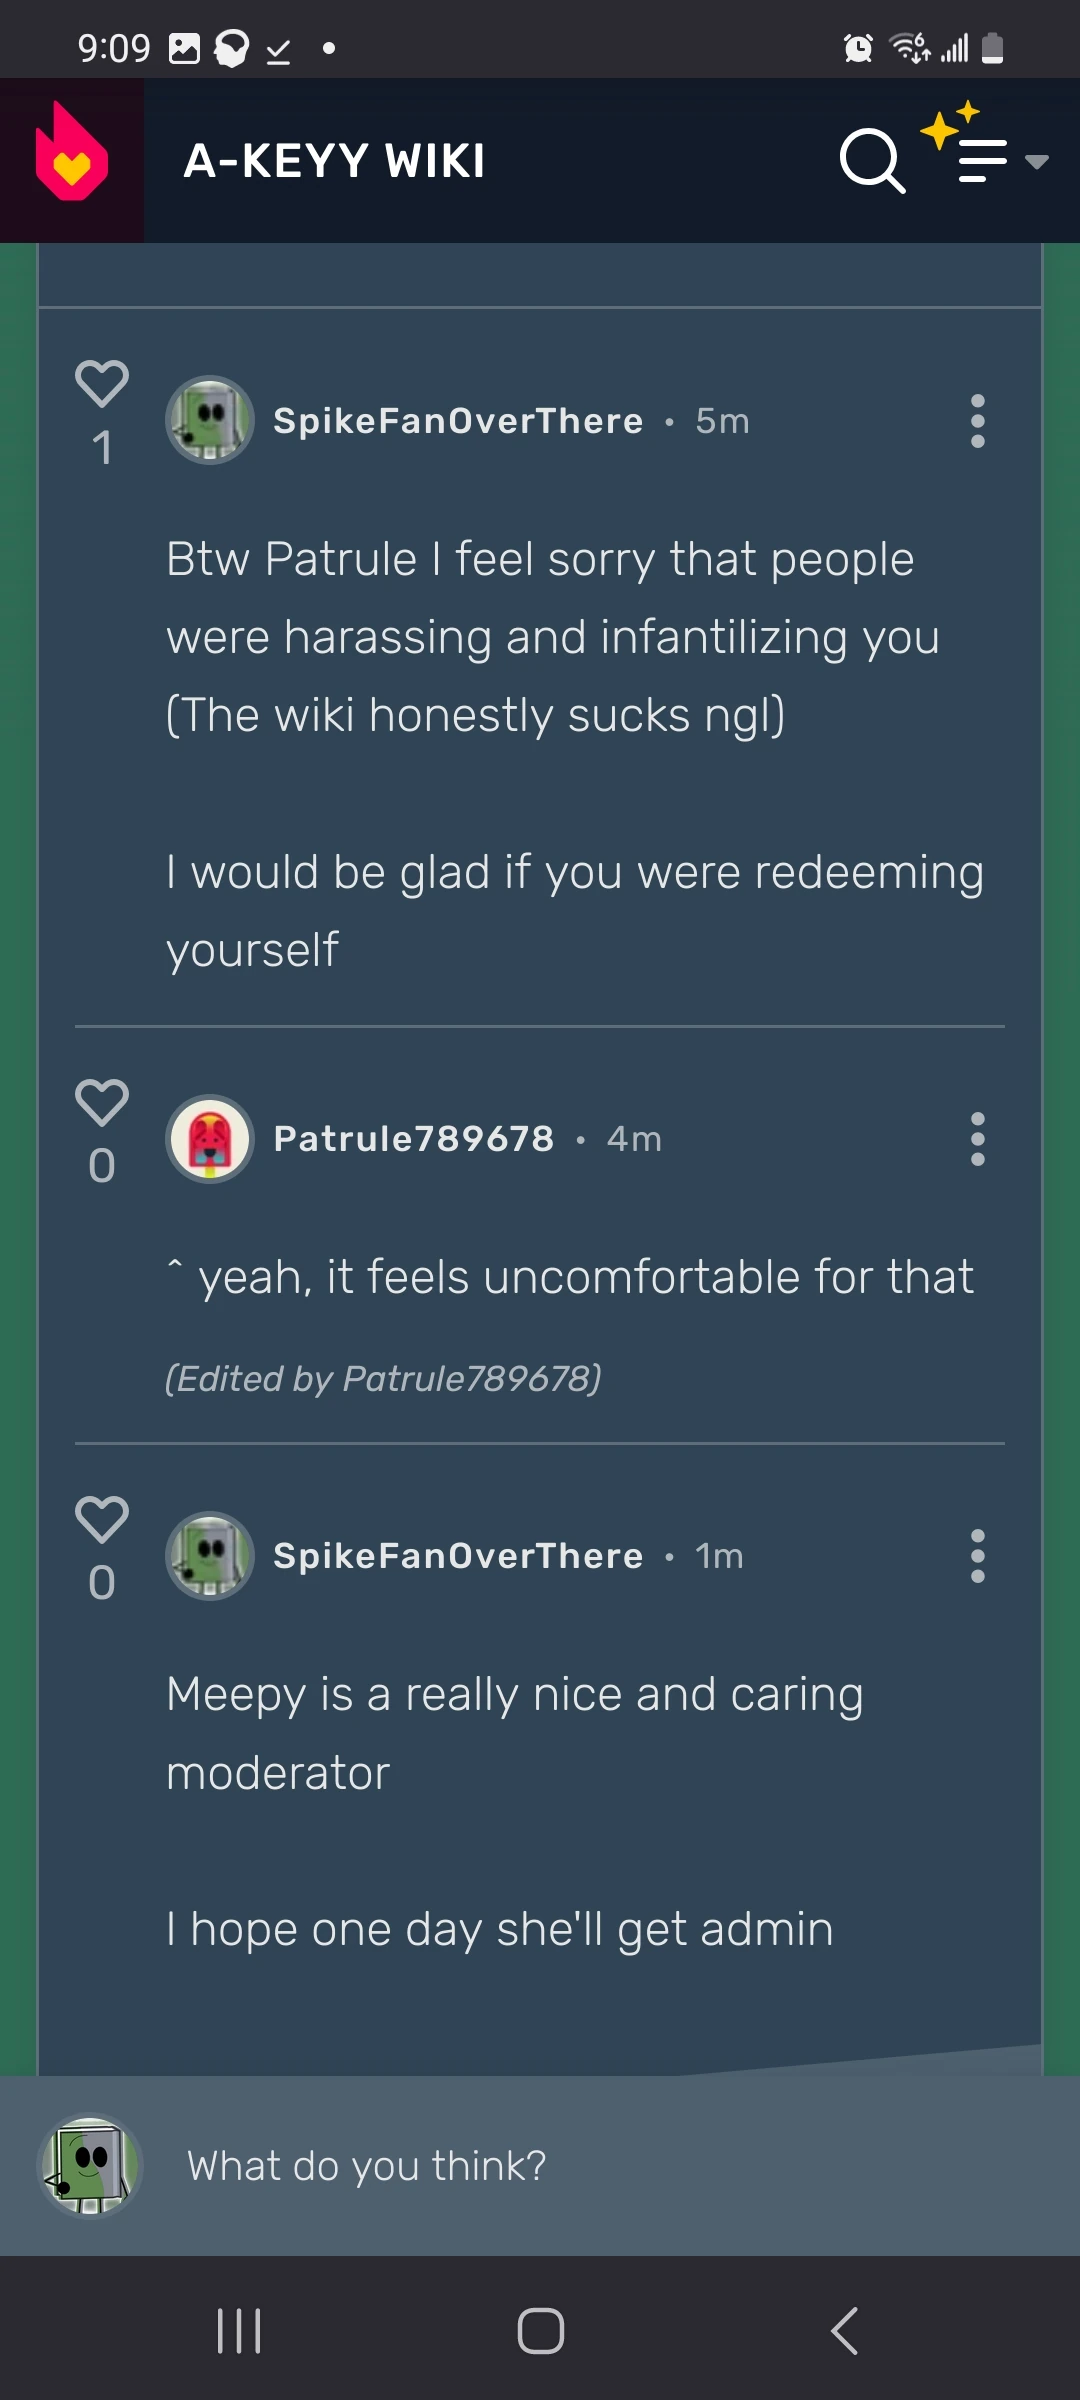Tap the What do you think field
The image size is (1080, 2400).
(367, 2163)
